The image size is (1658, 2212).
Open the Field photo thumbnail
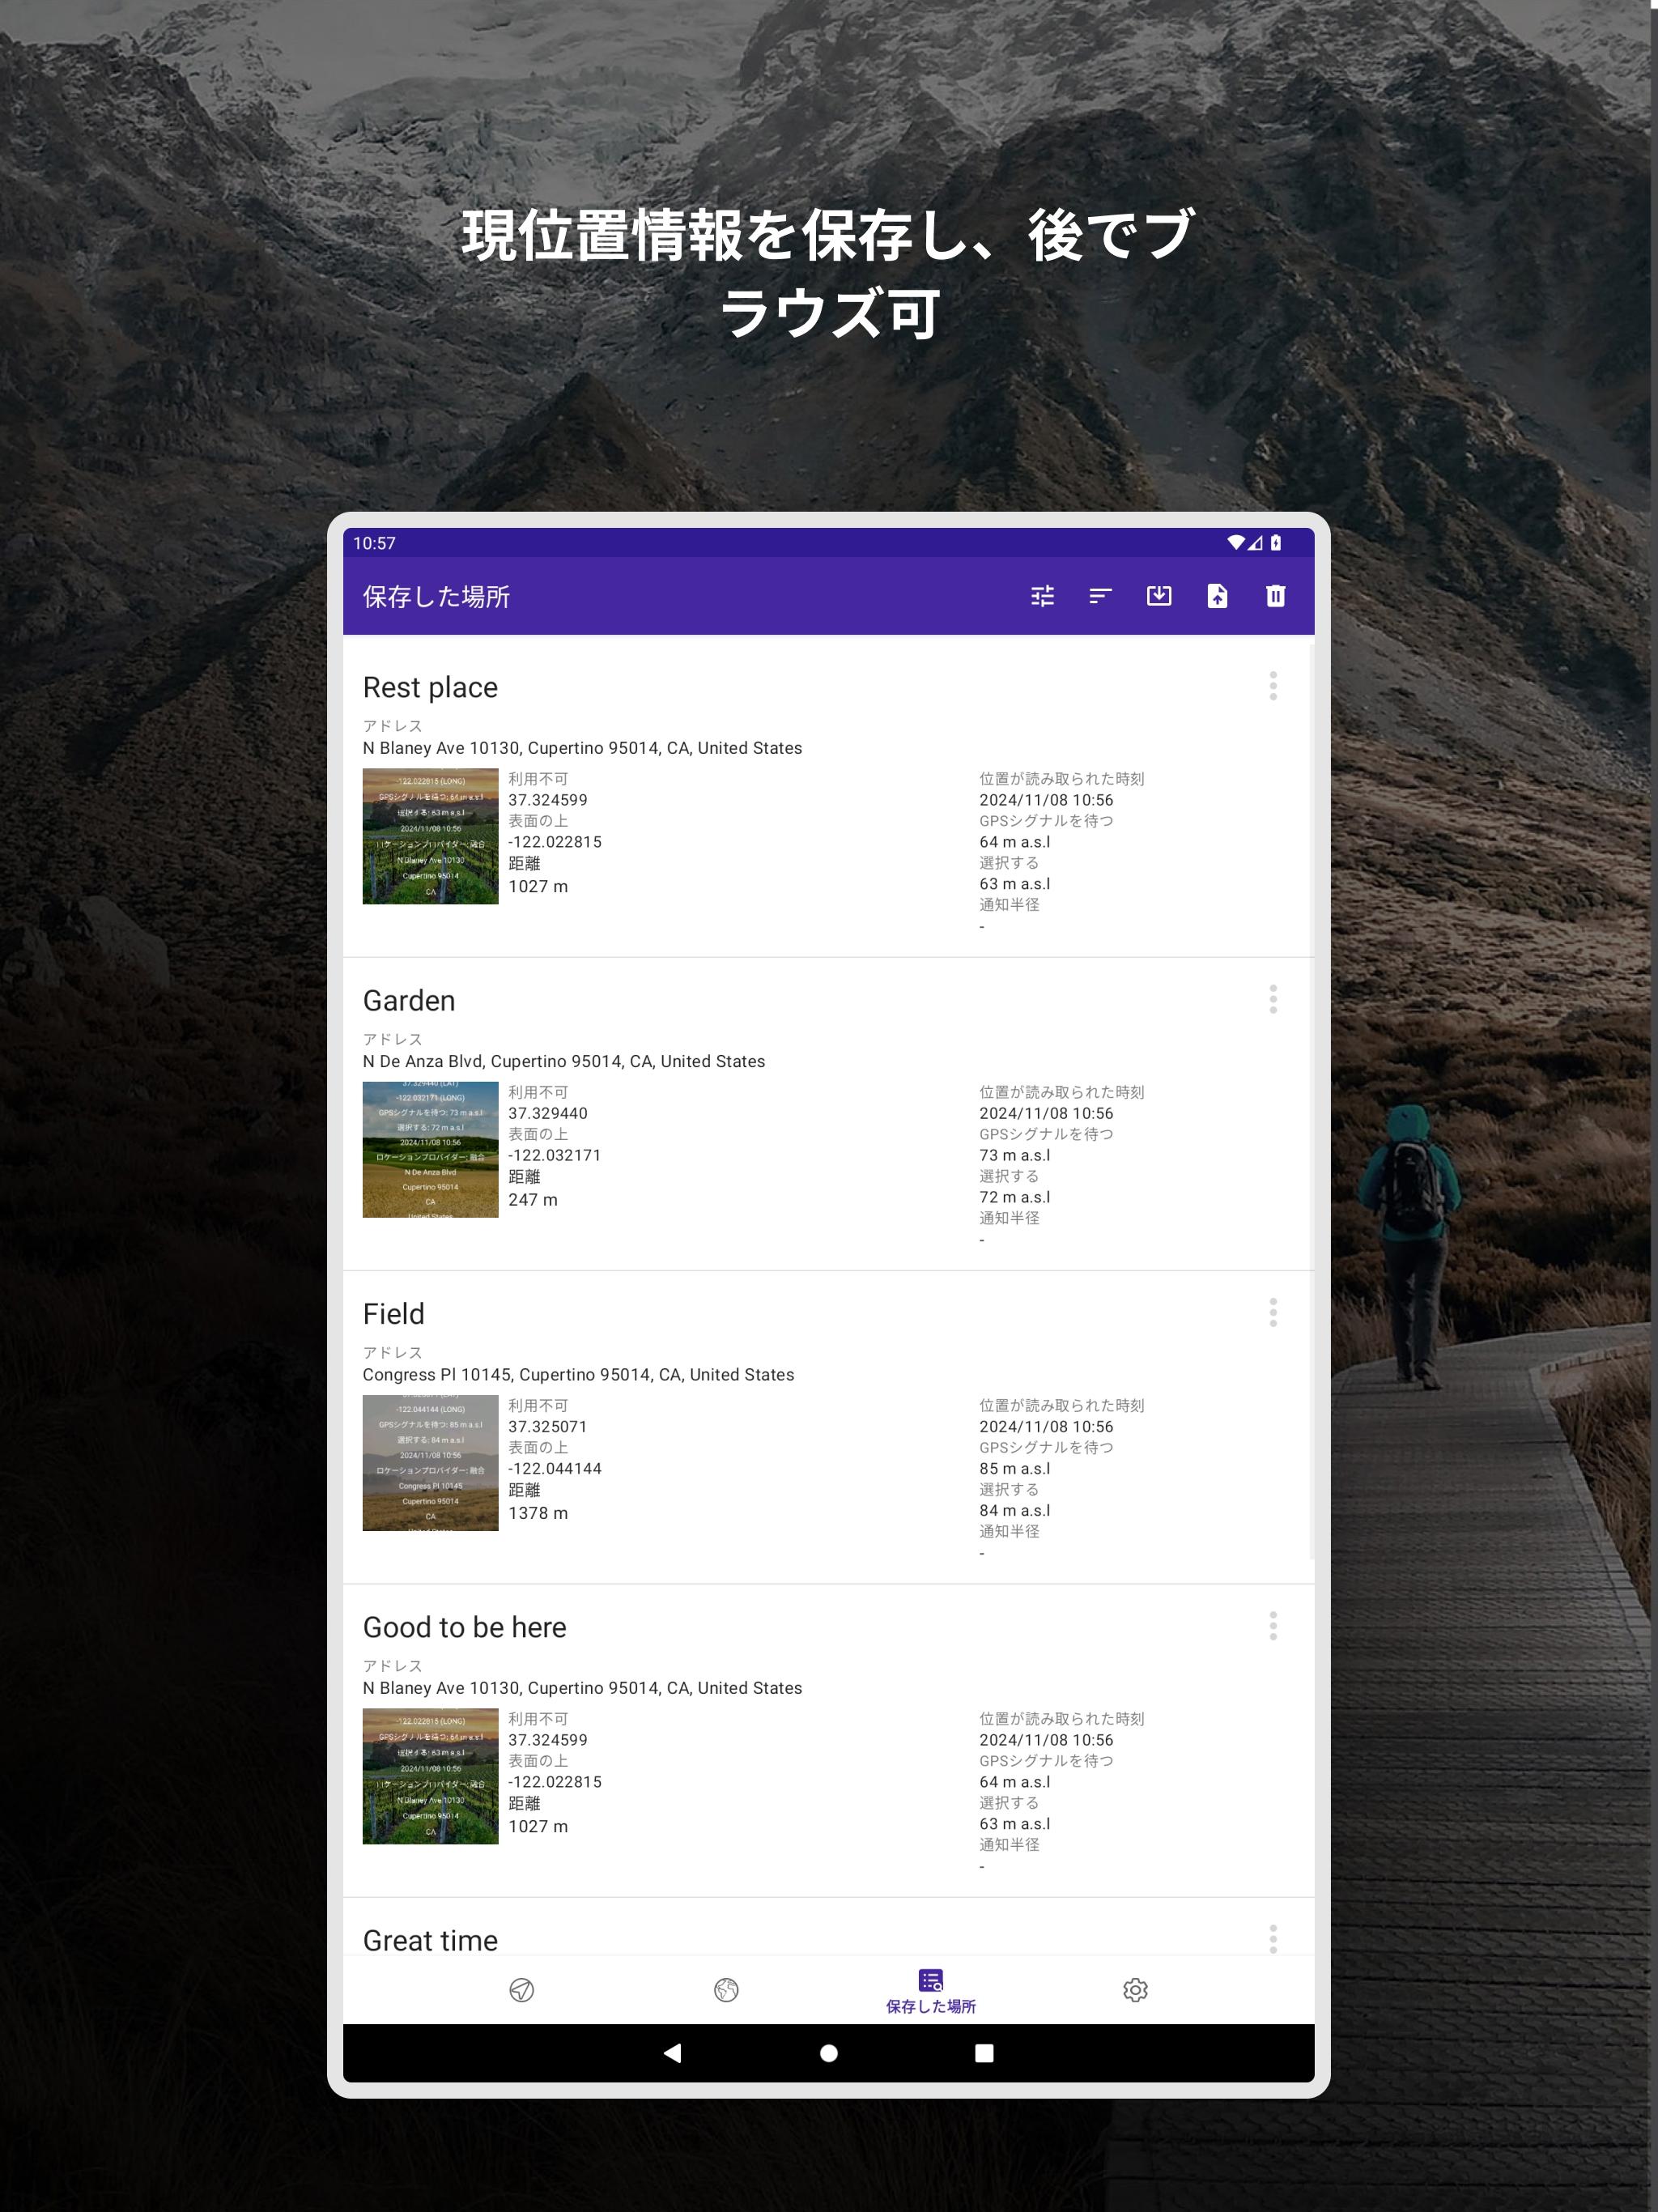click(x=430, y=1462)
